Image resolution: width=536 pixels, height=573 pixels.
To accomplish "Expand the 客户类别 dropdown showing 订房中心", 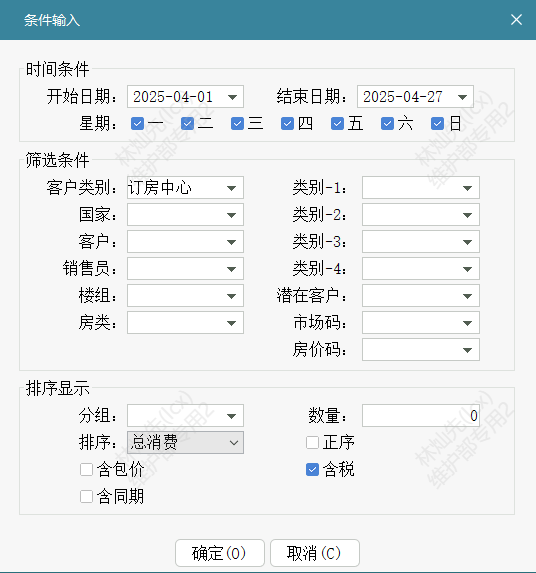I will click(231, 188).
